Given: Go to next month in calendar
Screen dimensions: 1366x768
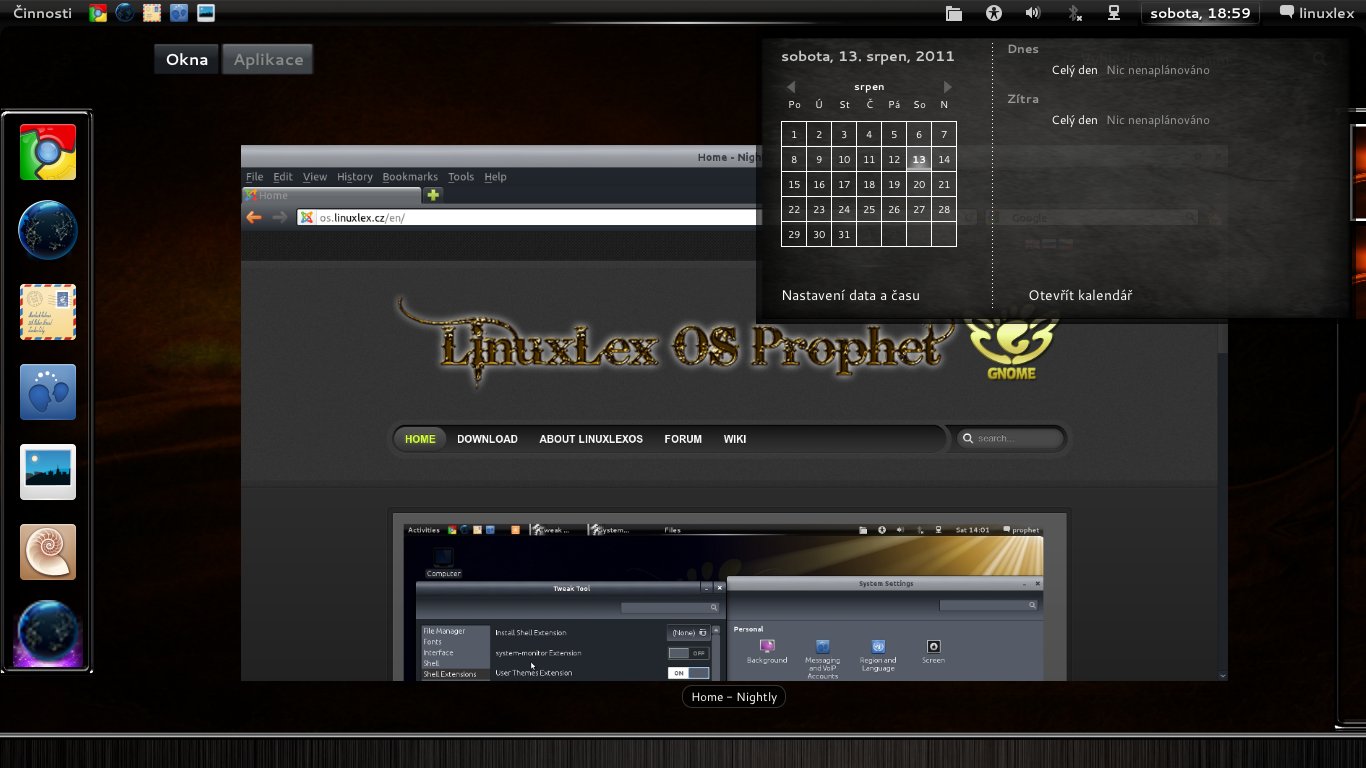Looking at the screenshot, I should pos(947,87).
